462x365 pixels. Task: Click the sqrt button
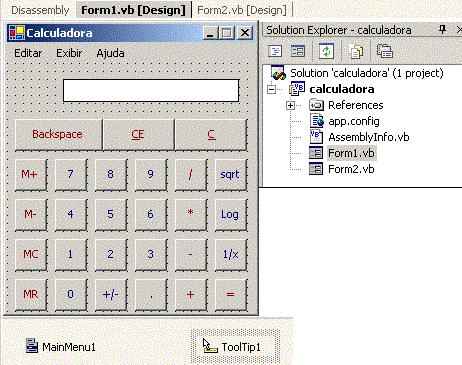(231, 175)
